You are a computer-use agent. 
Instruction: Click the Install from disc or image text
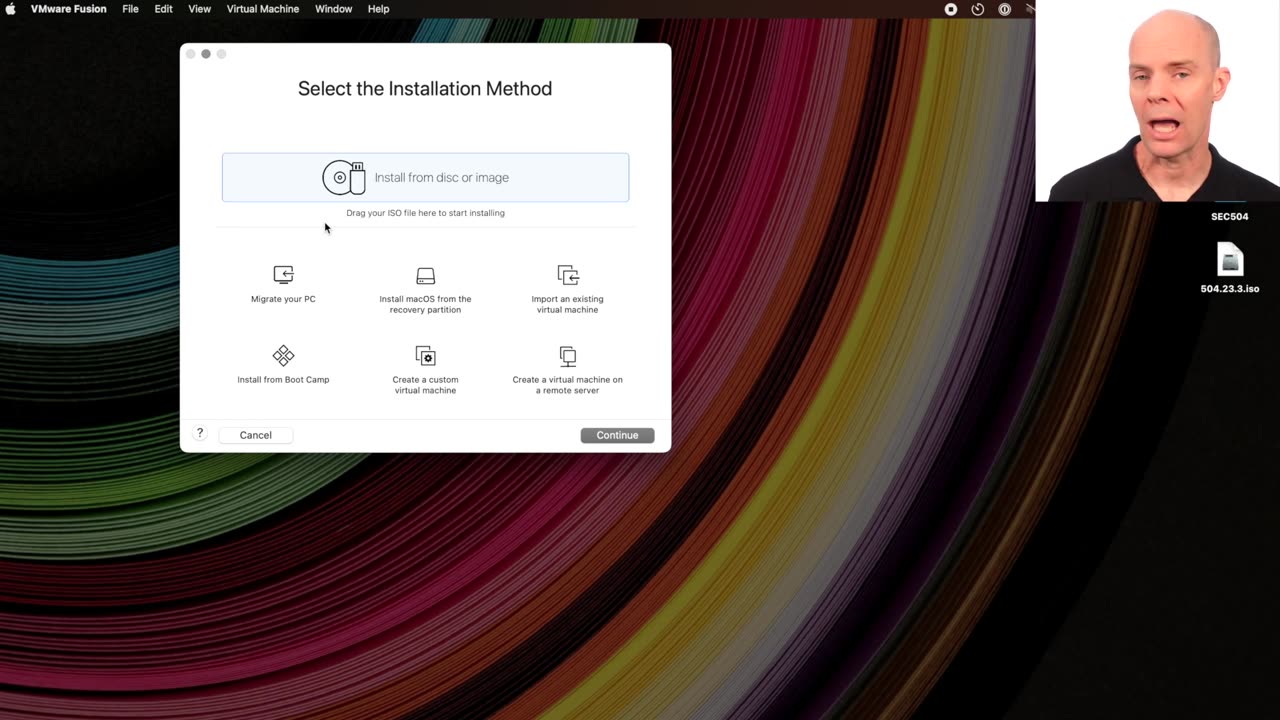click(442, 178)
